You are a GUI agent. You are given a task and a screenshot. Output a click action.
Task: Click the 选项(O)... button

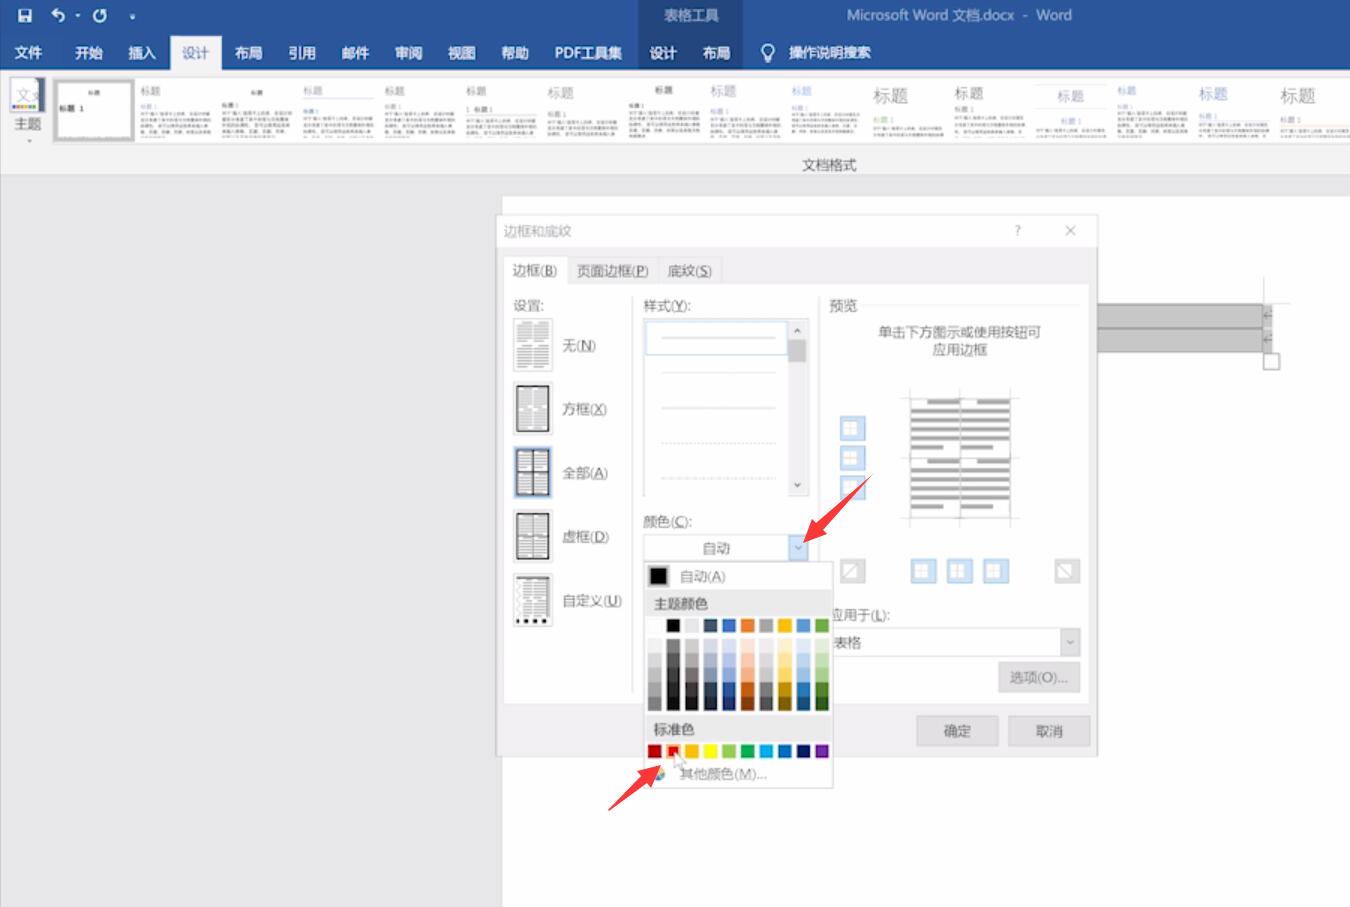(x=1039, y=677)
